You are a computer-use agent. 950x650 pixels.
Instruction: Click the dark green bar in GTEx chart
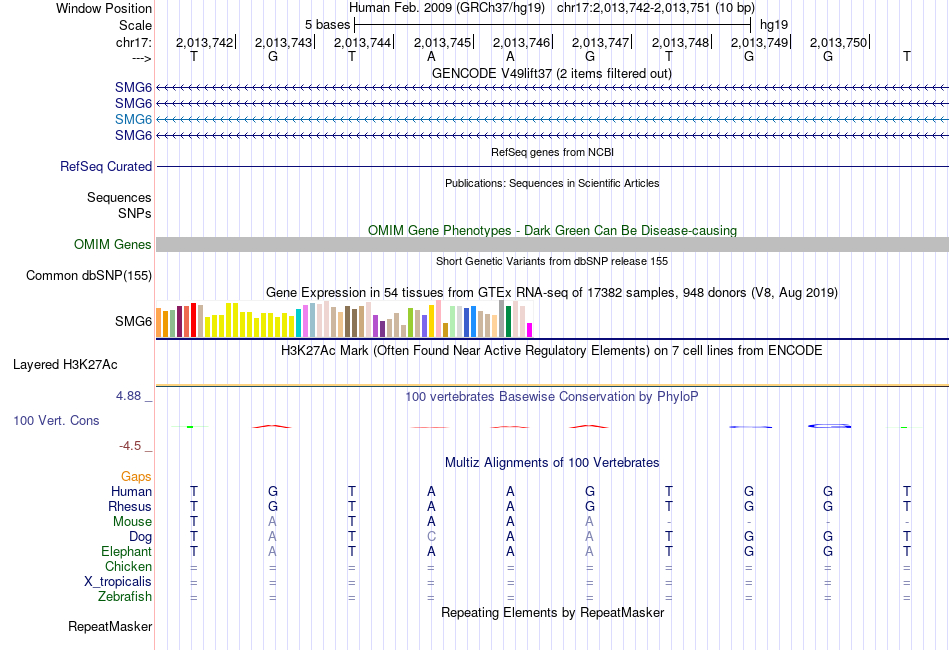(x=509, y=322)
